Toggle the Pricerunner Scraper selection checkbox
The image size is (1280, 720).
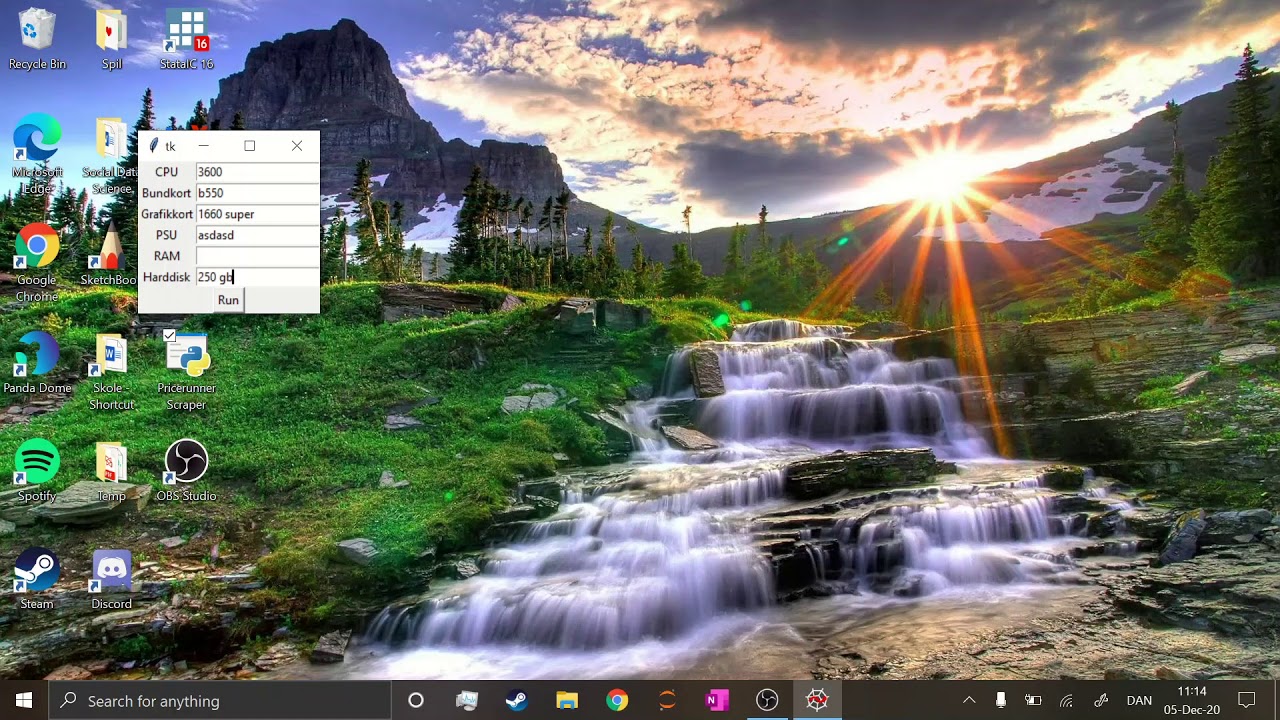click(x=169, y=336)
